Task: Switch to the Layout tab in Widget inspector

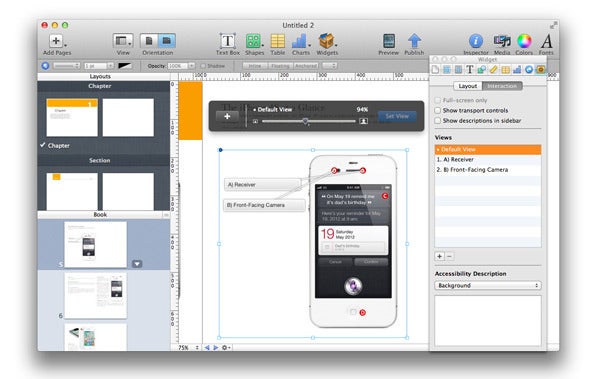Action: [468, 86]
